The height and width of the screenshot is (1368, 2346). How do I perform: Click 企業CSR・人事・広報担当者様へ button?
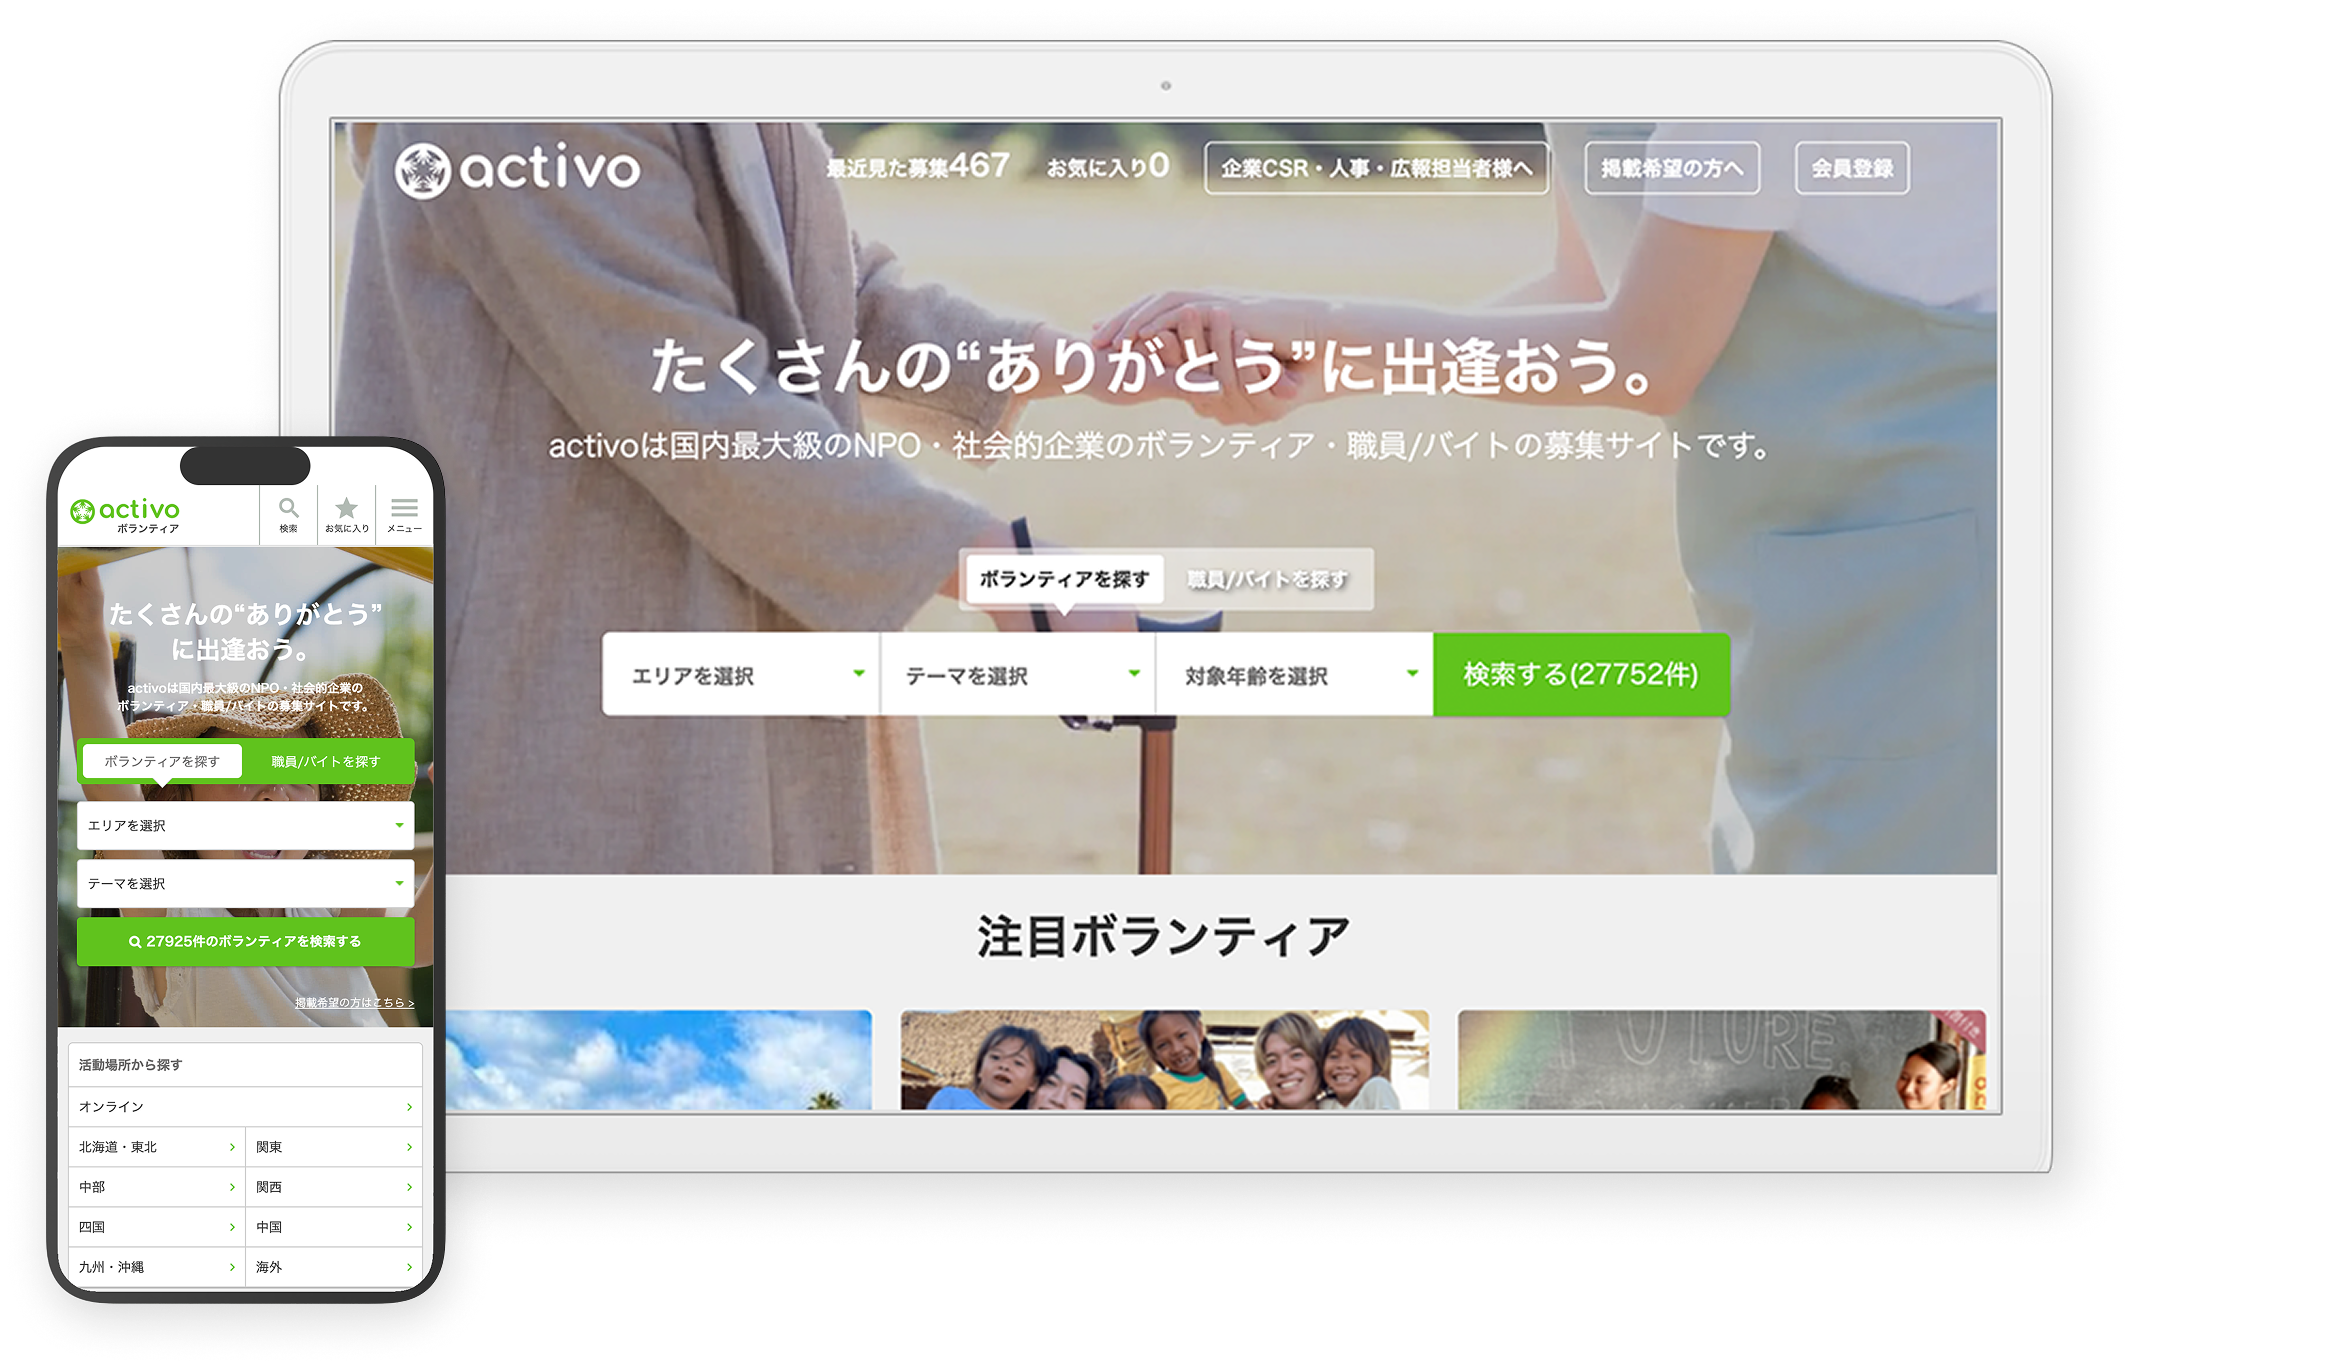pos(1376,168)
